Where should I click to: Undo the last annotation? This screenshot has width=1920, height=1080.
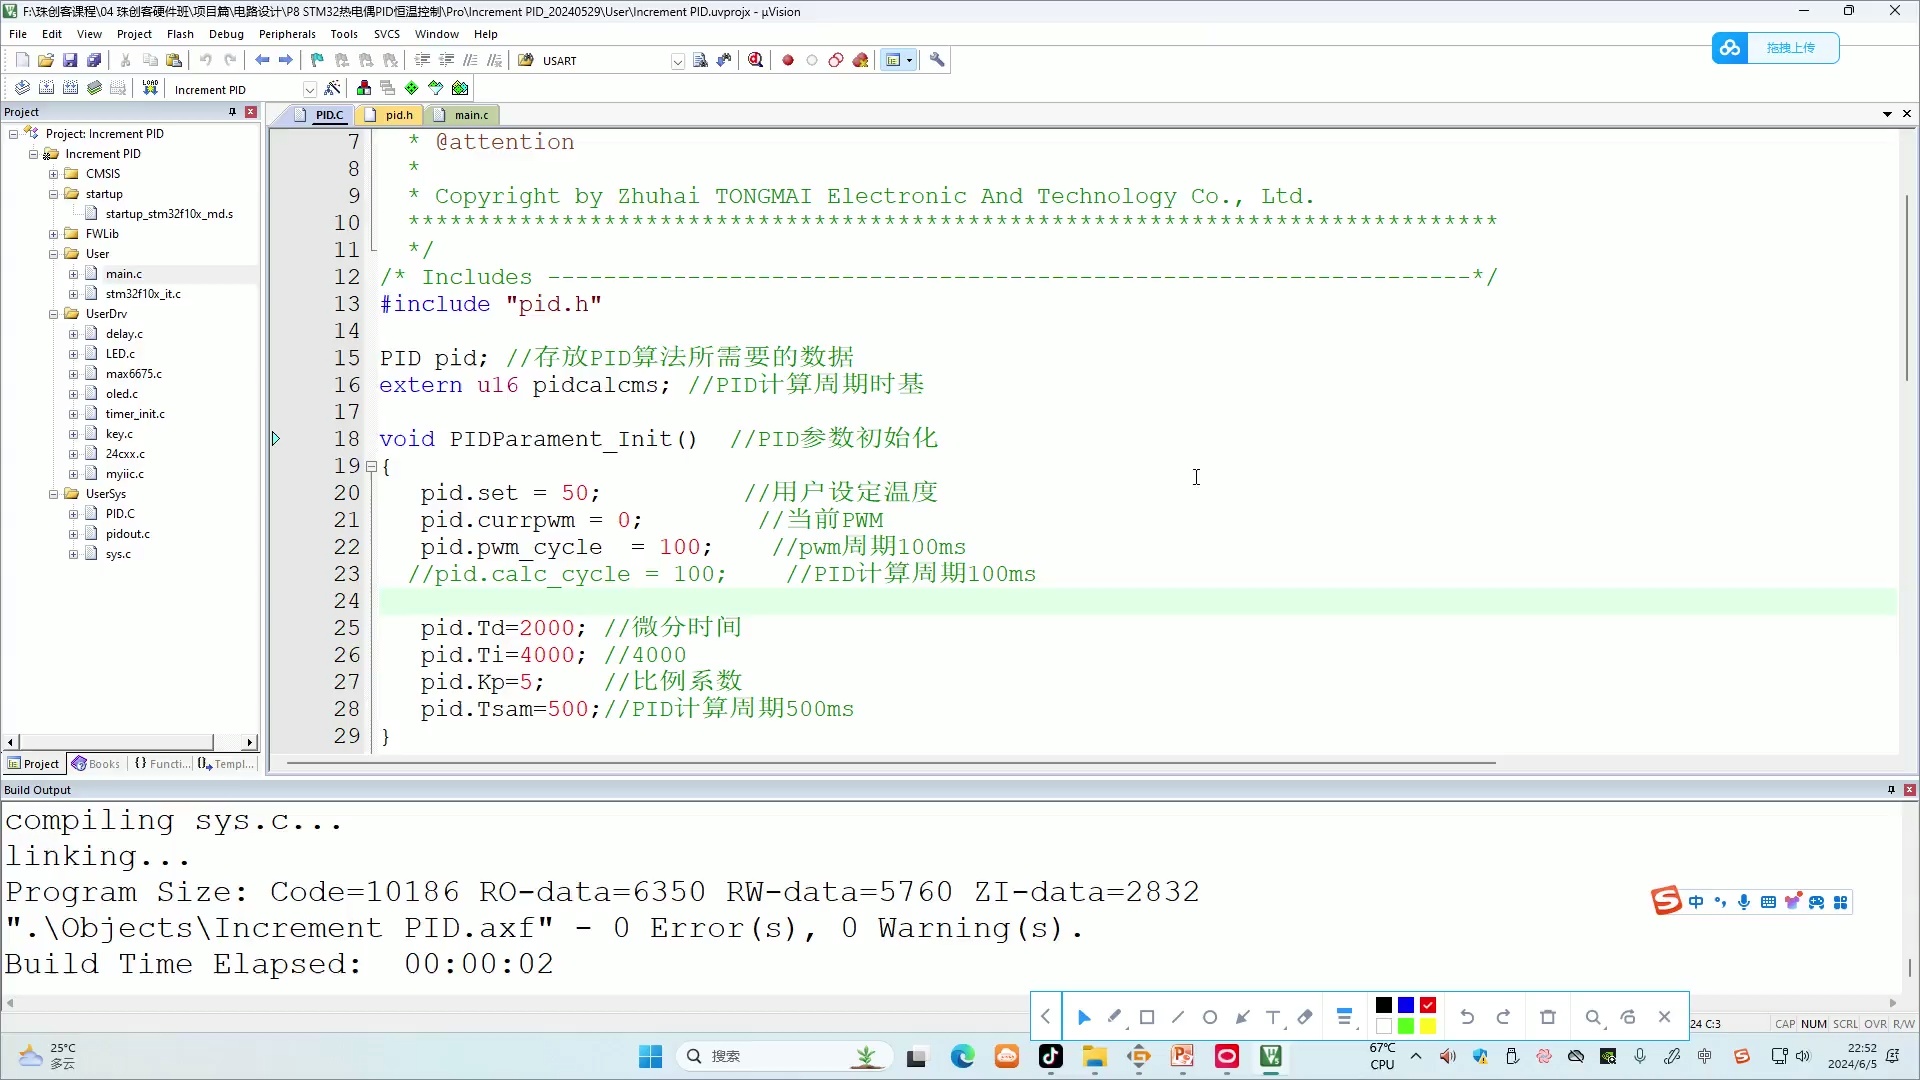point(1466,1016)
